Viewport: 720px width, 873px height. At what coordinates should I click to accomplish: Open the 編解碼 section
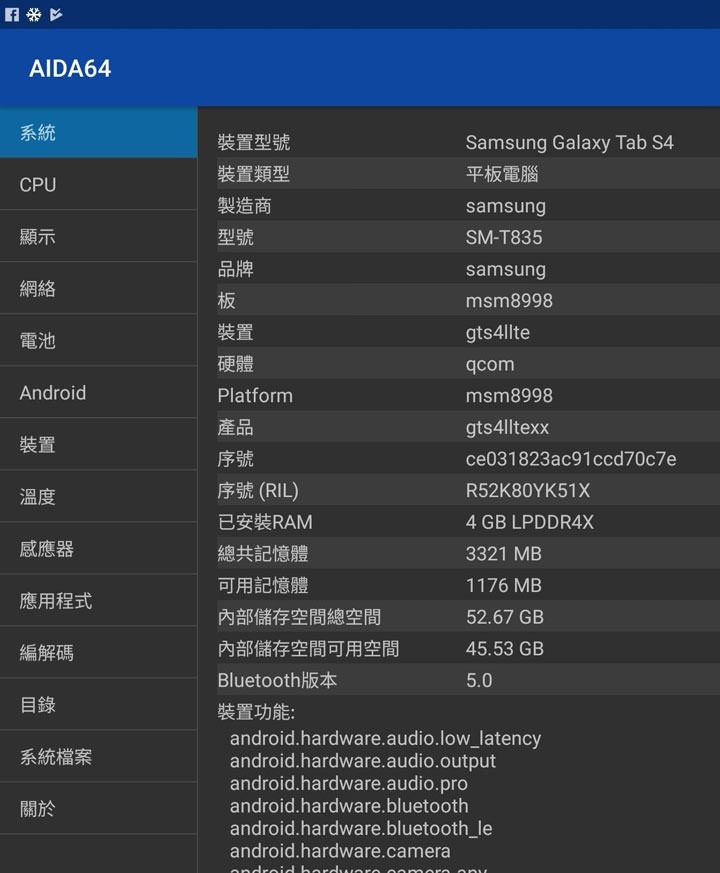(99, 653)
